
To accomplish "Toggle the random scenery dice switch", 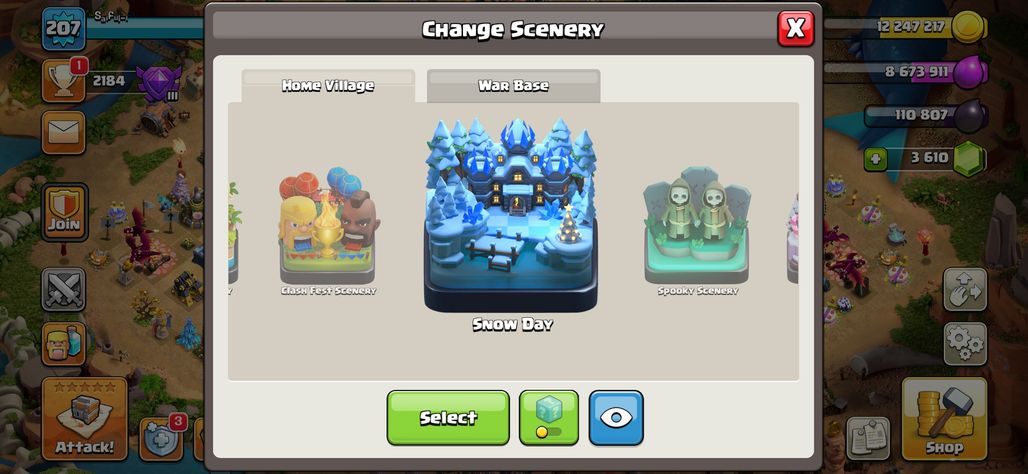I will pos(549,418).
